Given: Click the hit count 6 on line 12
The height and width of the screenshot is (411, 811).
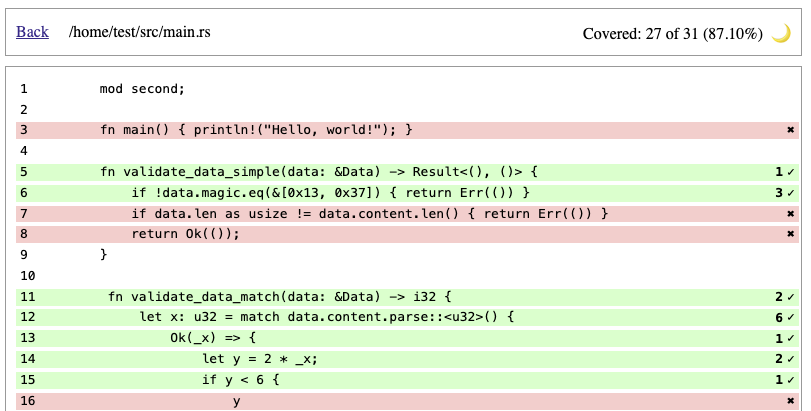Looking at the screenshot, I should tap(779, 317).
